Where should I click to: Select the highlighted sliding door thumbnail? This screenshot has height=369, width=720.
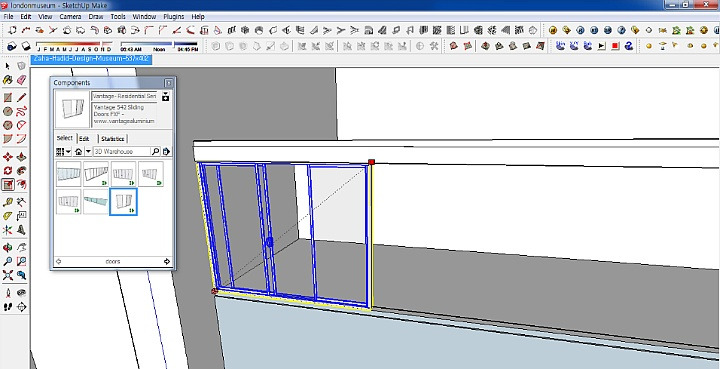pos(124,201)
